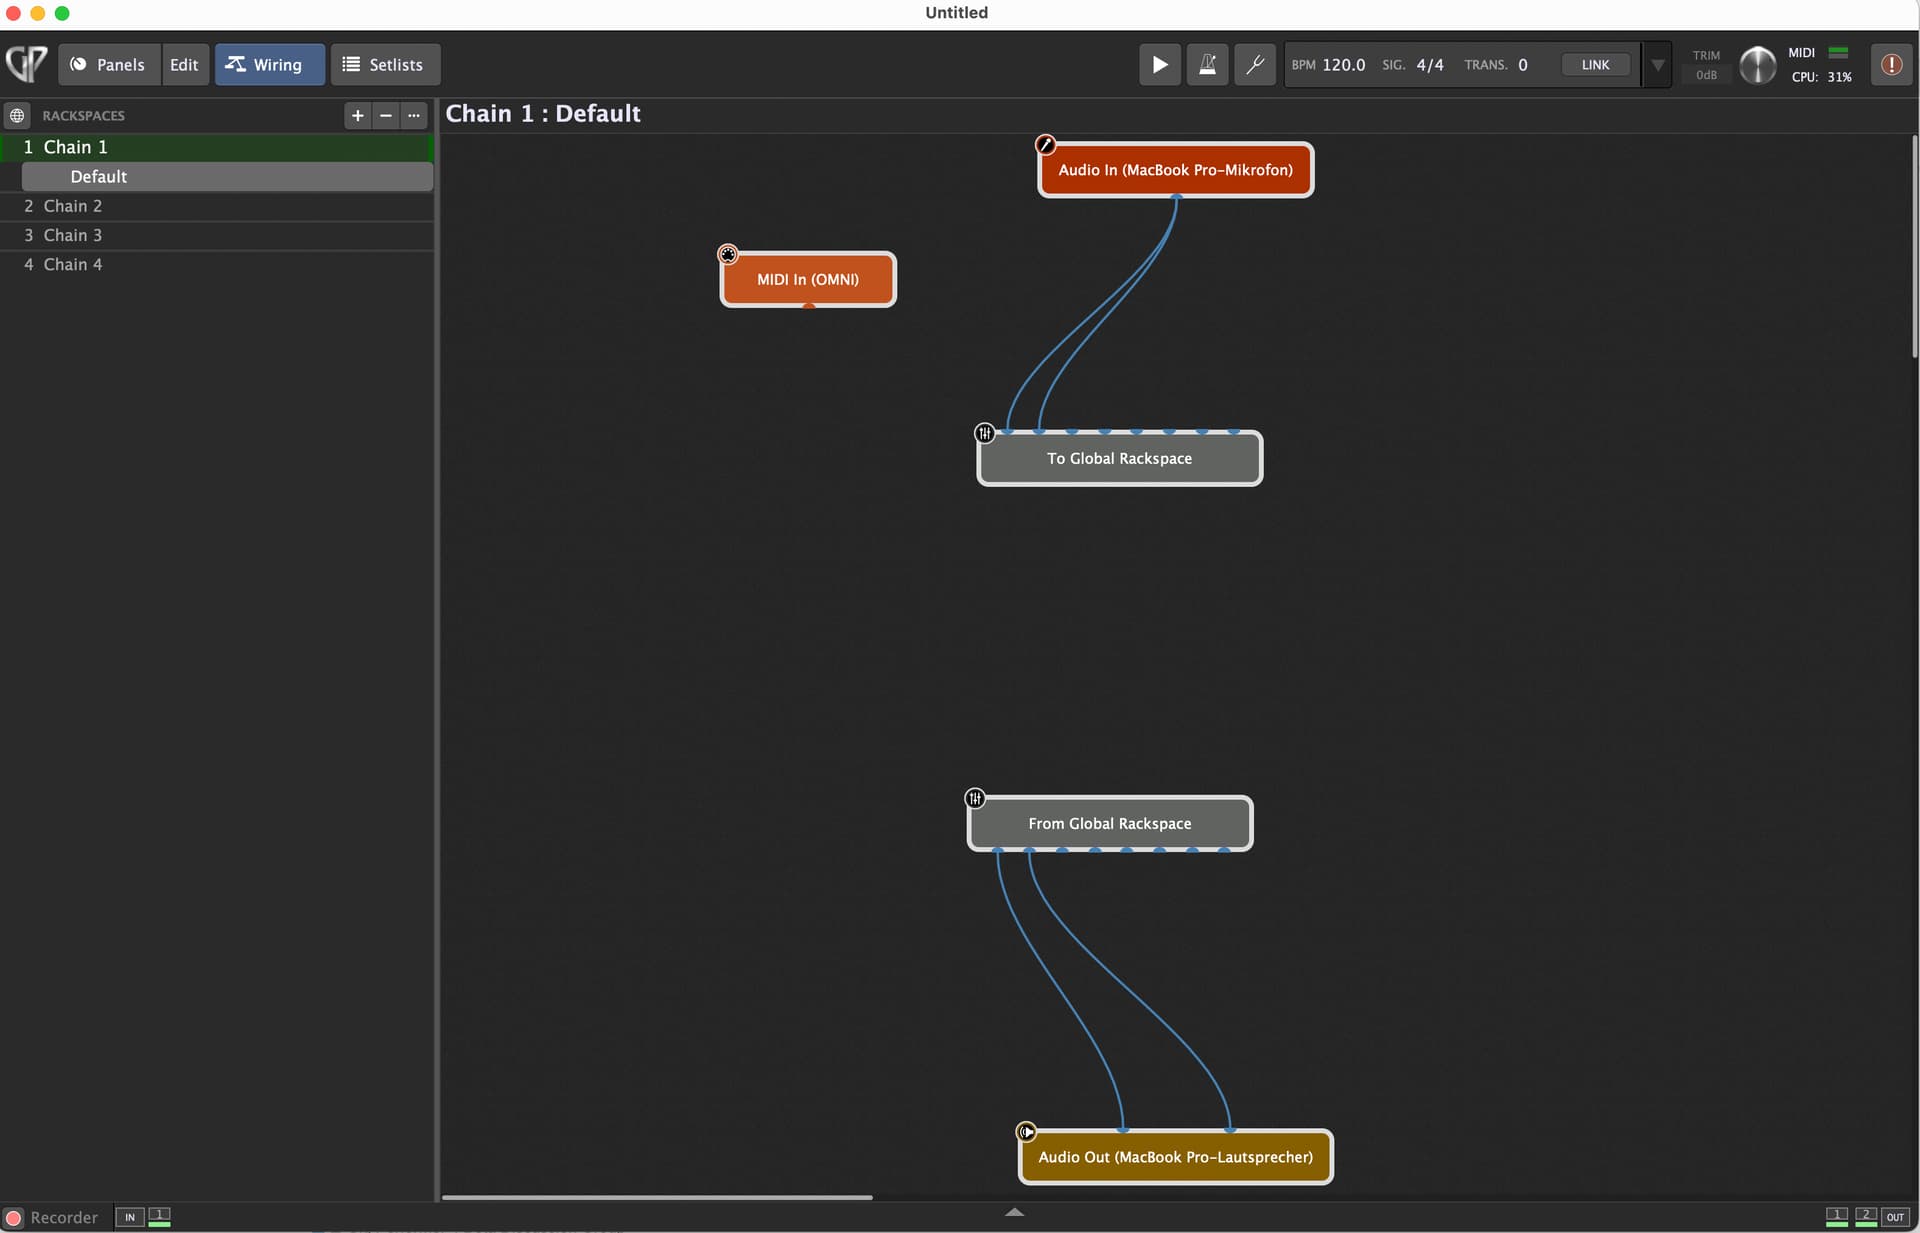
Task: Click the BPM 120.0 tempo field
Action: tap(1343, 65)
